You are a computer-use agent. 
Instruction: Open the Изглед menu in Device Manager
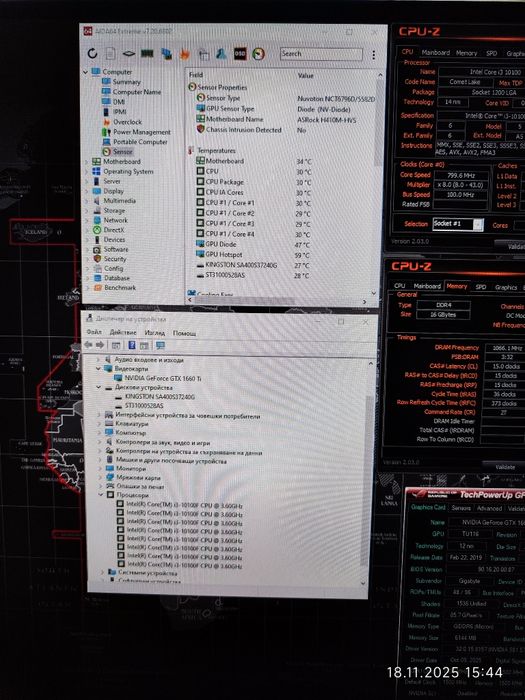tap(155, 333)
